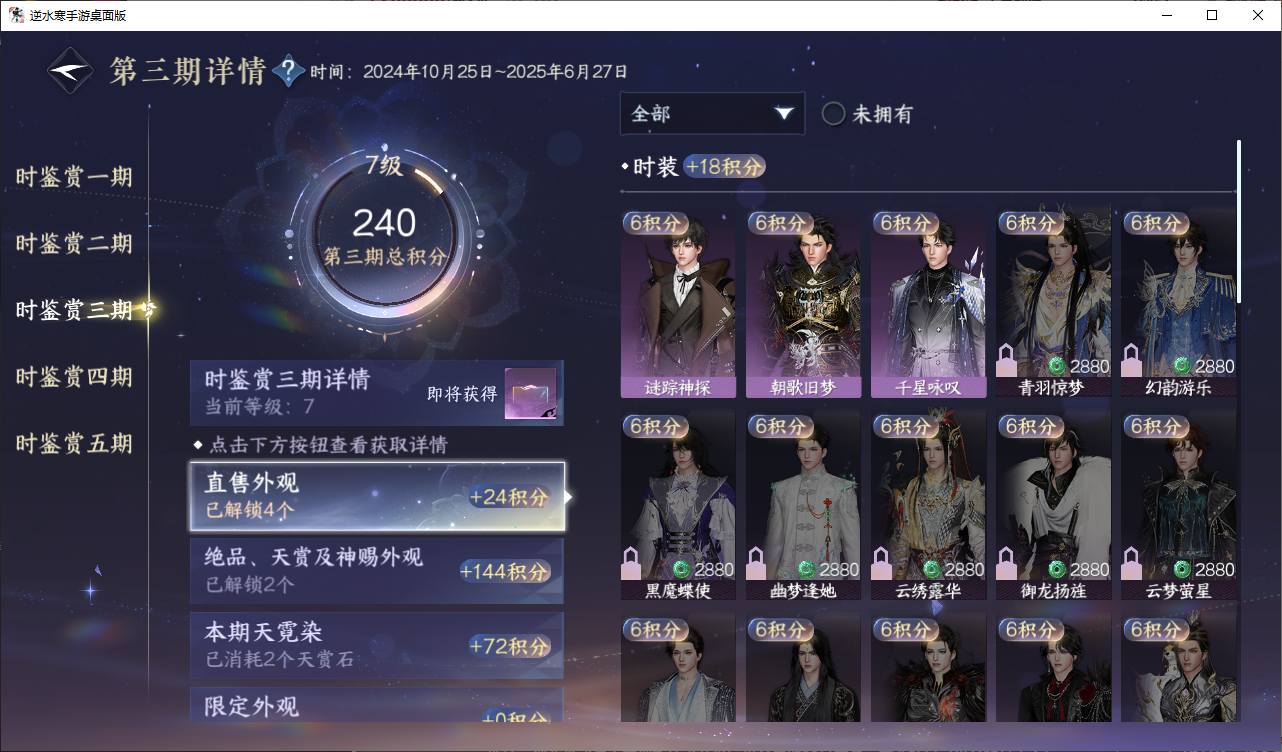The width and height of the screenshot is (1282, 752).
Task: Click the lock icon on 云绣露华
Action: (882, 564)
